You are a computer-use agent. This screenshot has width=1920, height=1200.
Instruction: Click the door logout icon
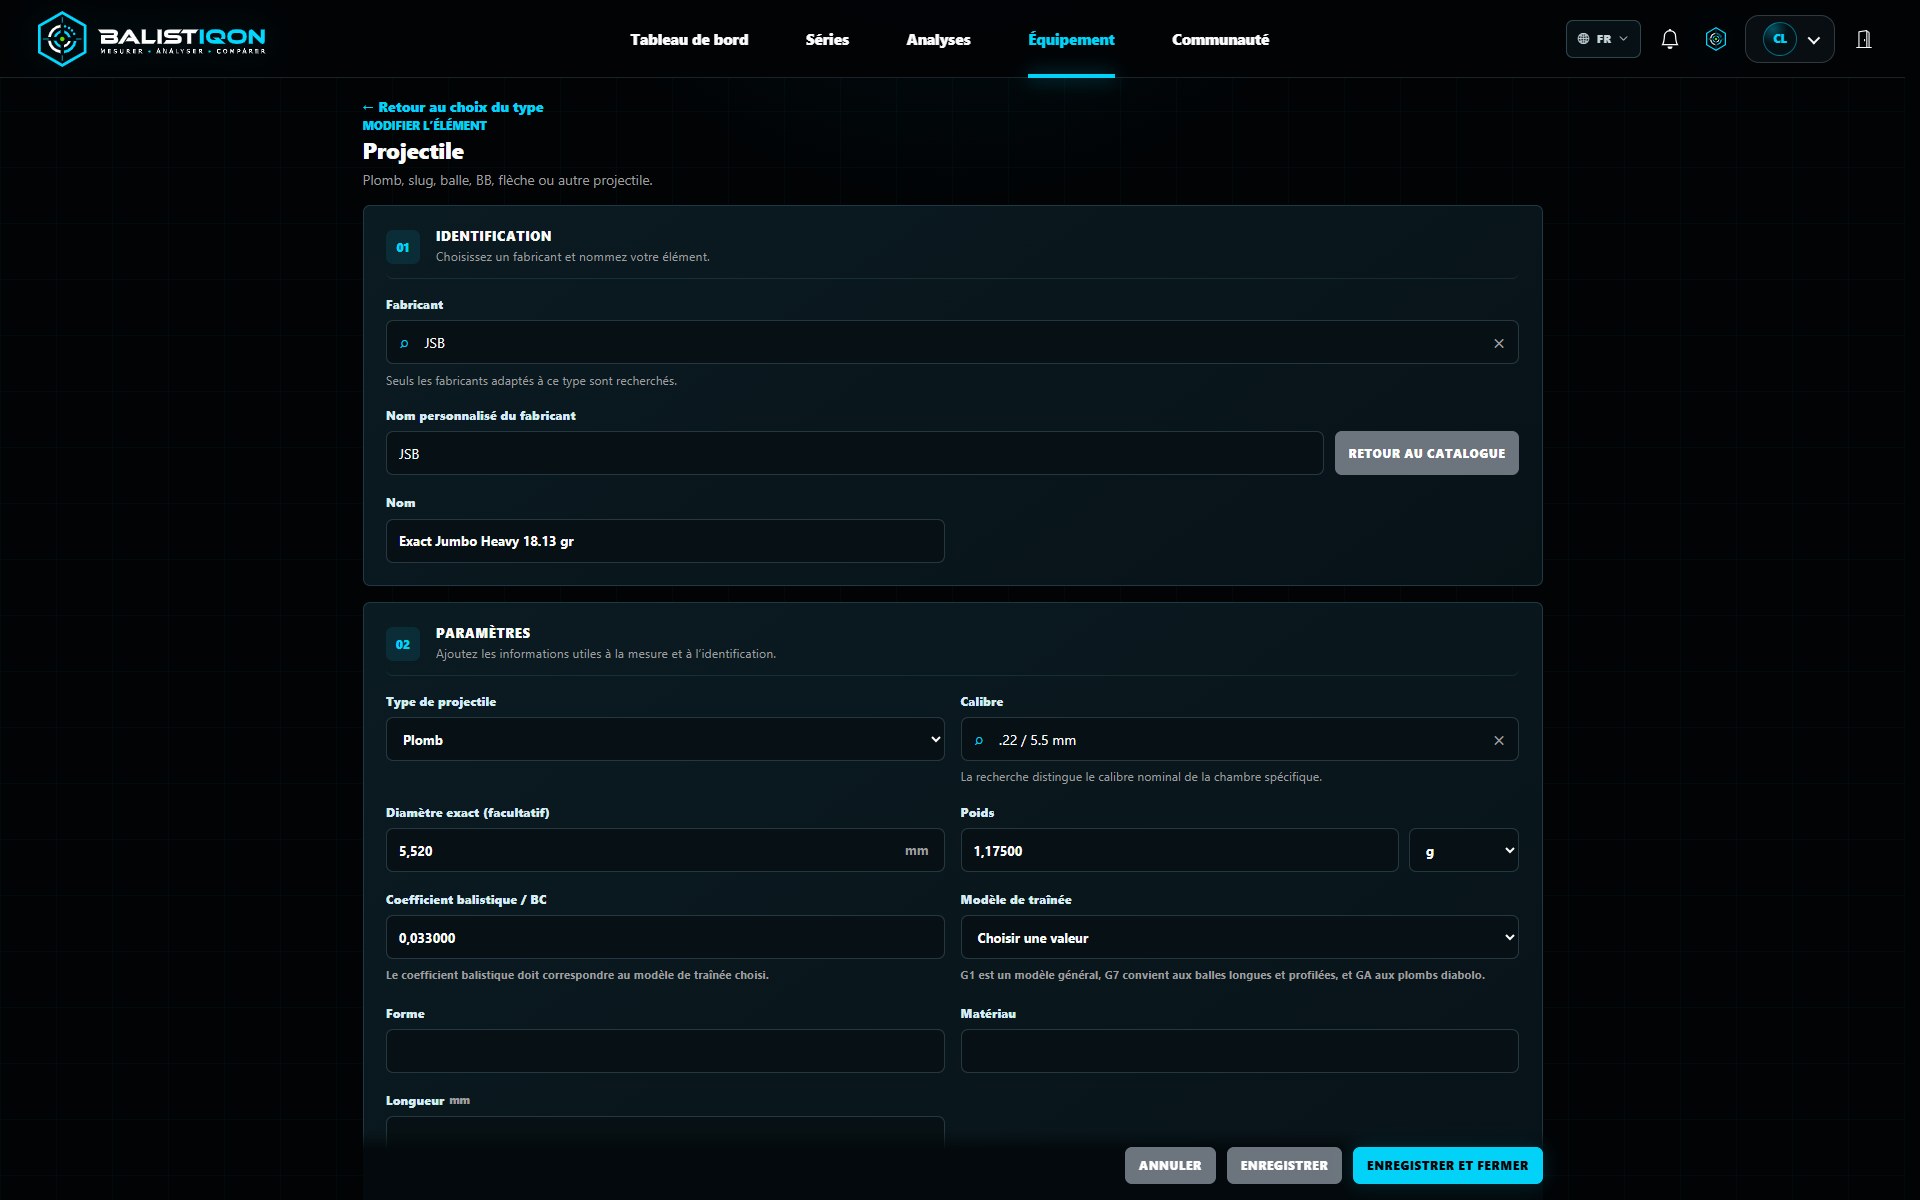click(1863, 39)
